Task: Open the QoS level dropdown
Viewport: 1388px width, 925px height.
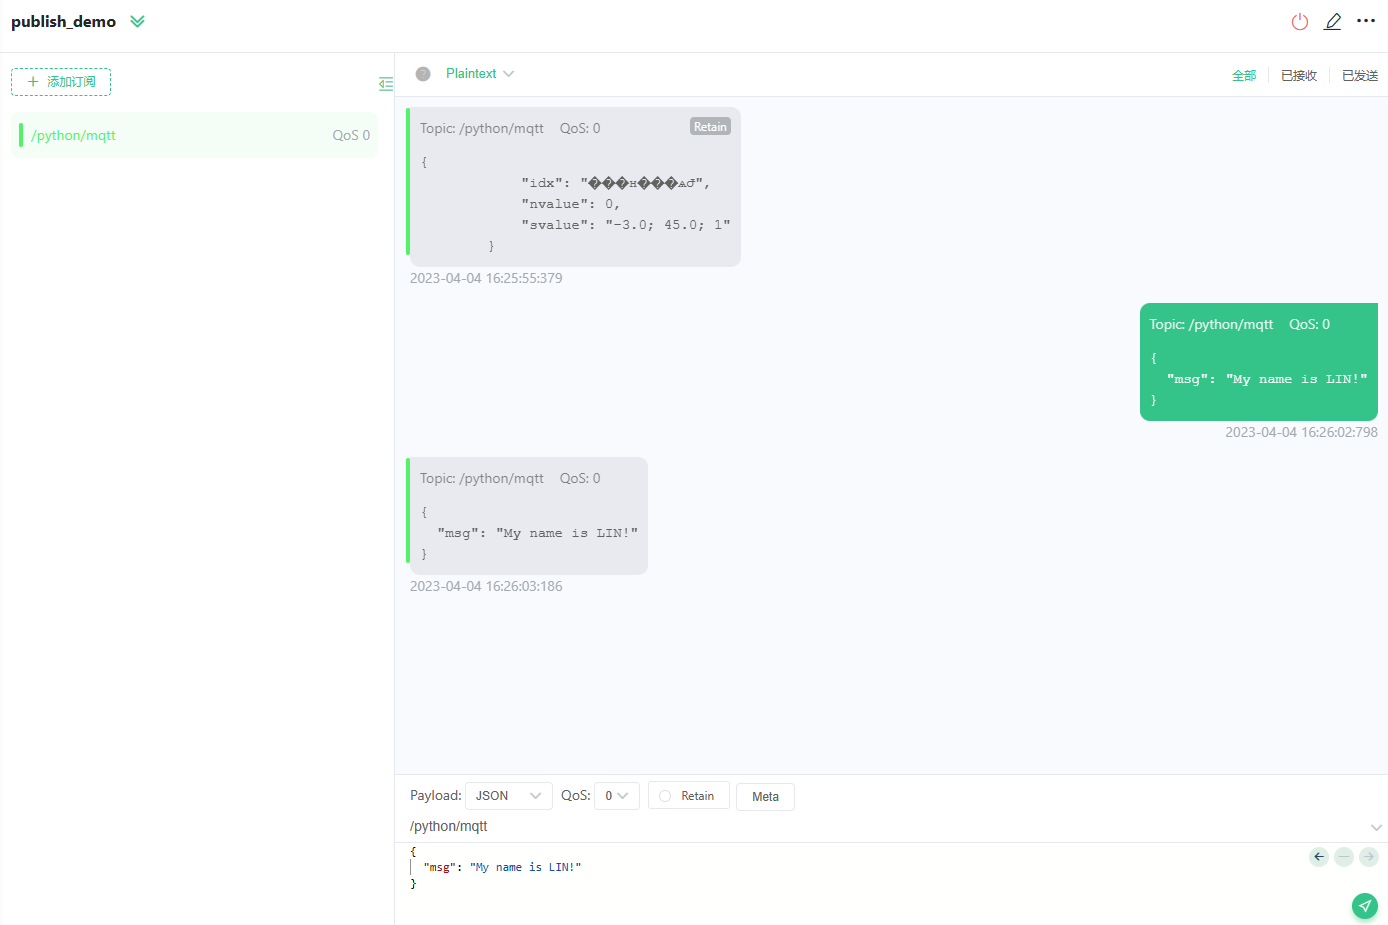Action: [x=616, y=796]
